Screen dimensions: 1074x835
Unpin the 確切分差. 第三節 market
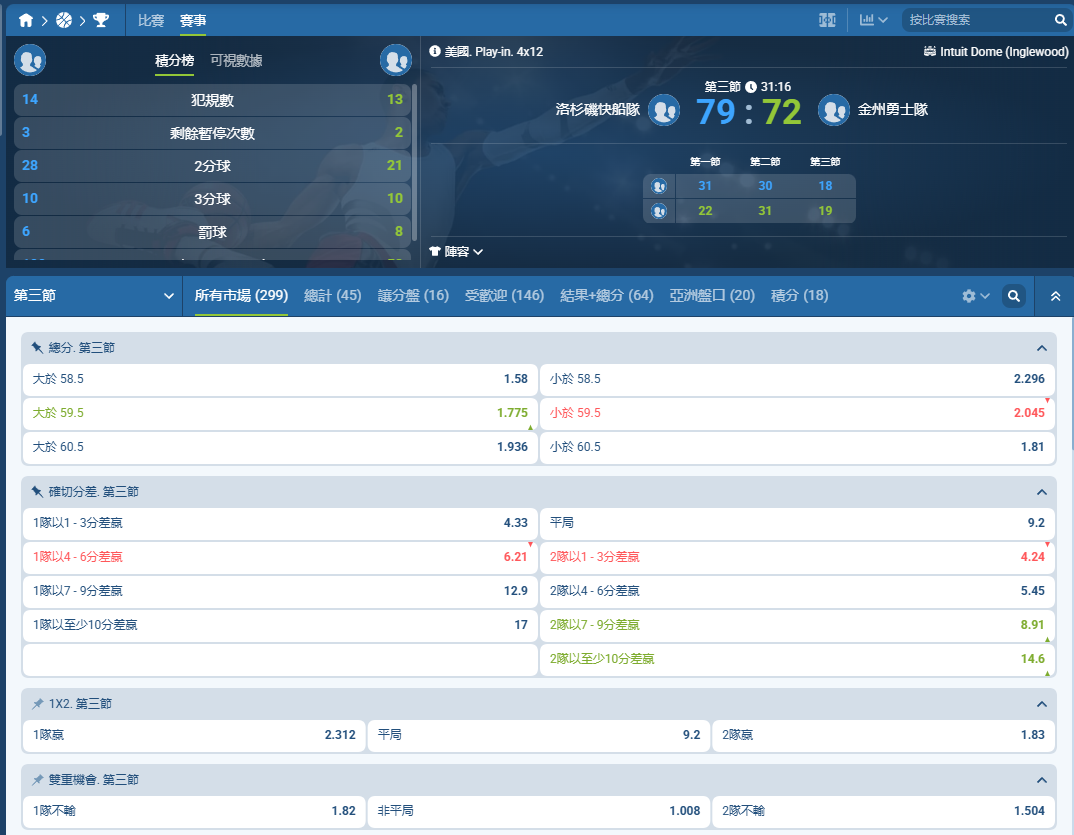38,492
